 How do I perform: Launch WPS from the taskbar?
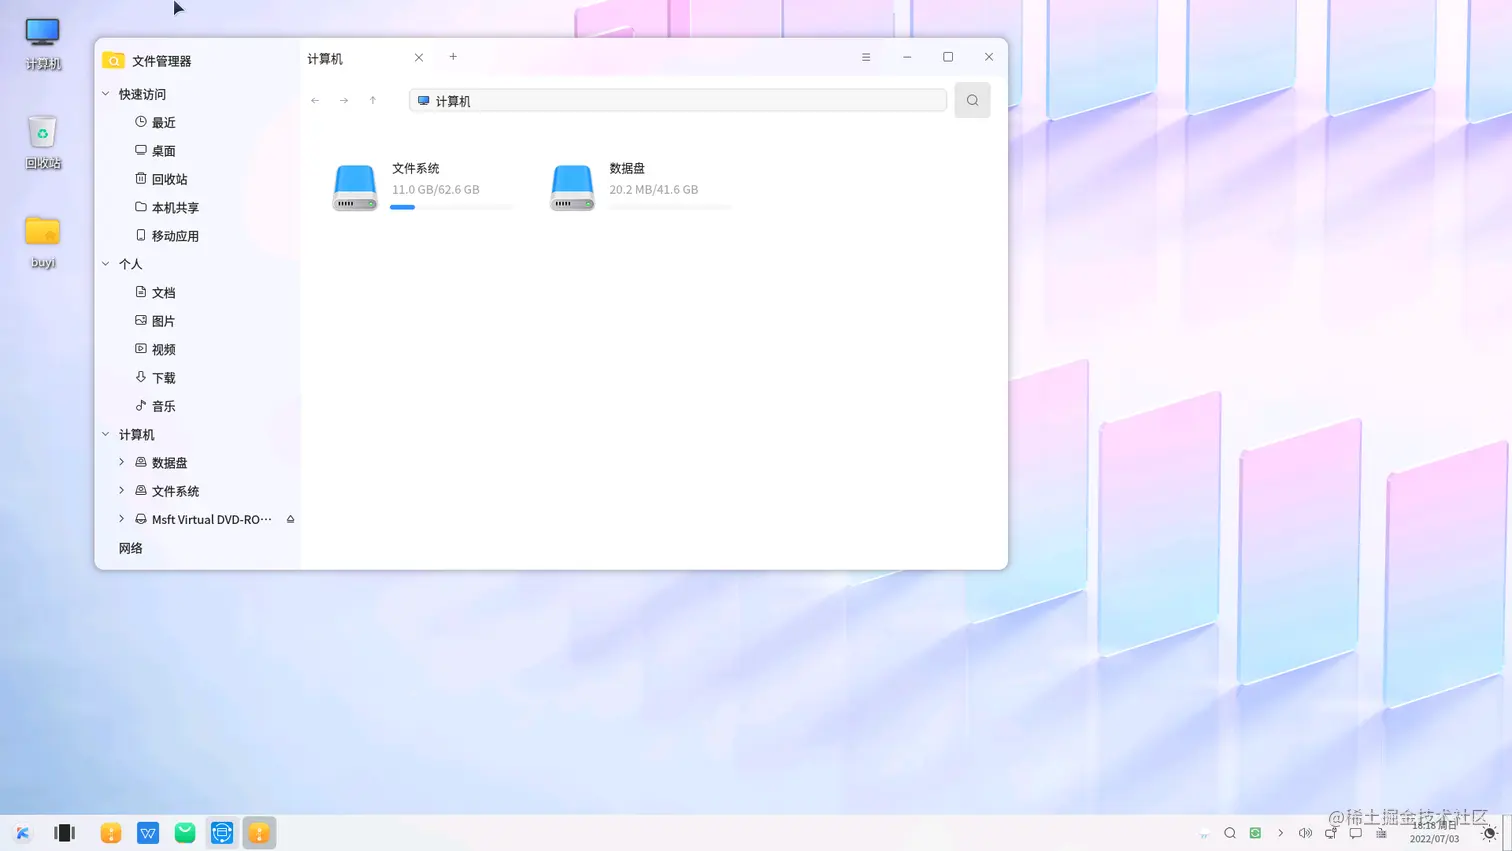[x=148, y=833]
